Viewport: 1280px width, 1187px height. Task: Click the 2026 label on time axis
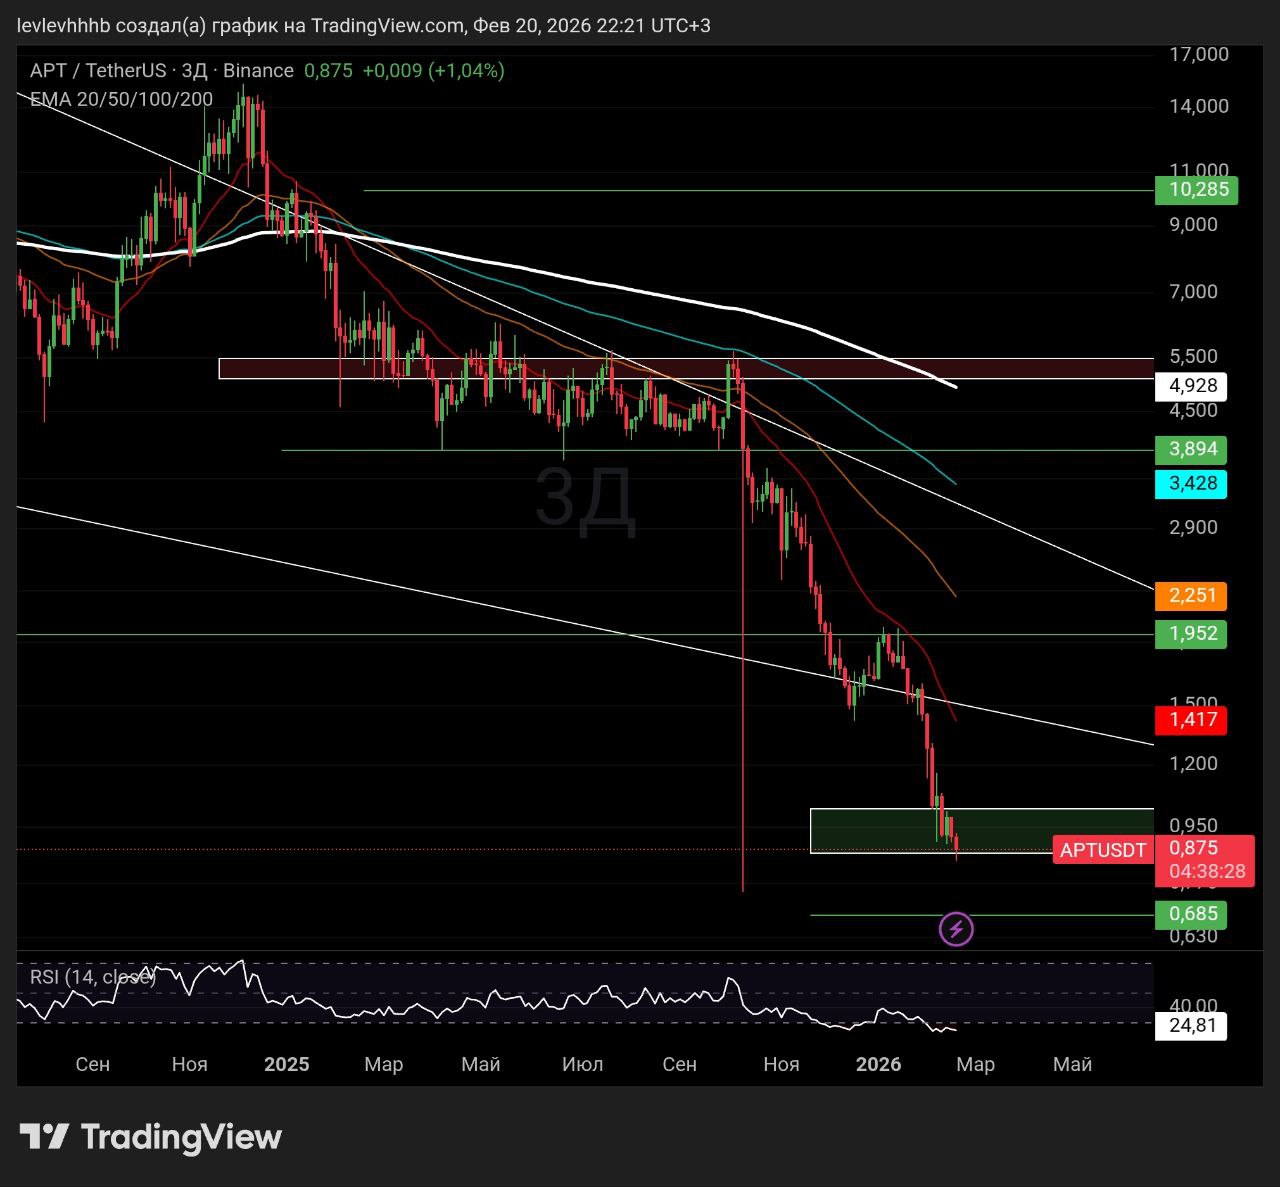click(x=878, y=1064)
